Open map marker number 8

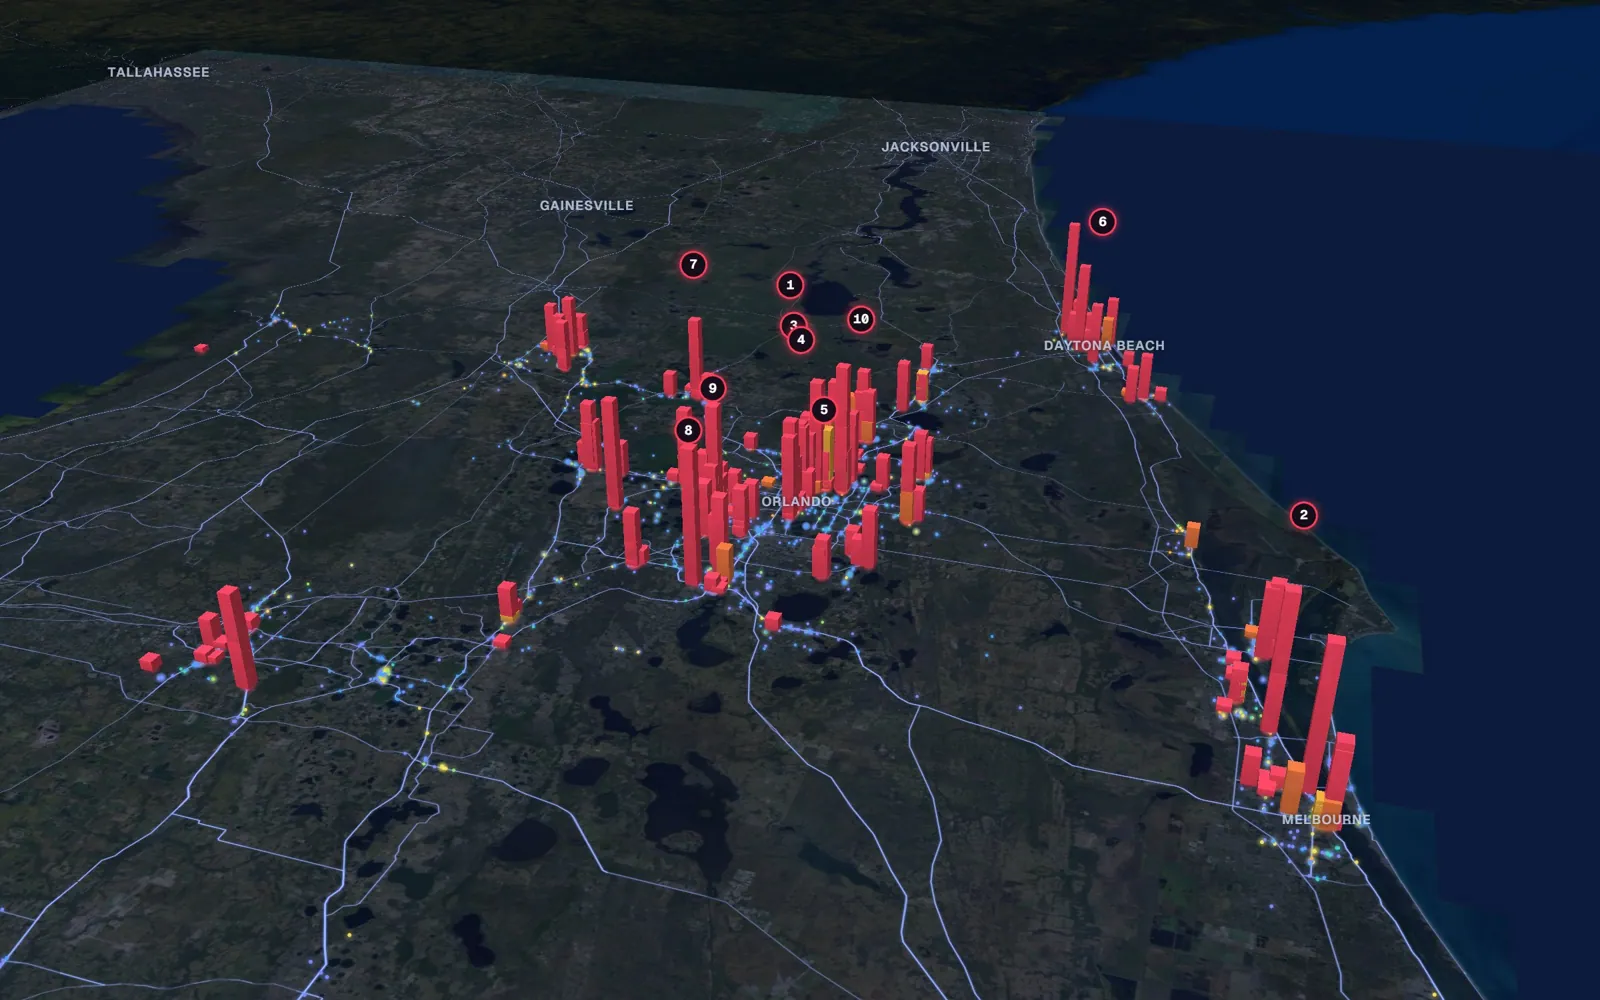tap(688, 430)
